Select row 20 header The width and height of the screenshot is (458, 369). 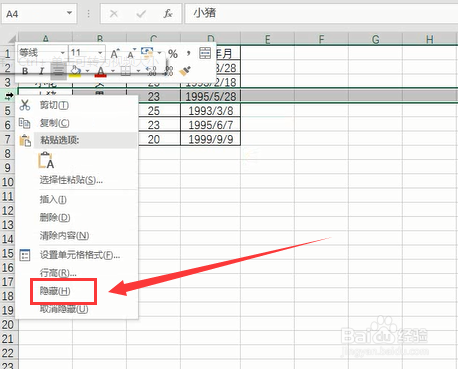coord(8,325)
